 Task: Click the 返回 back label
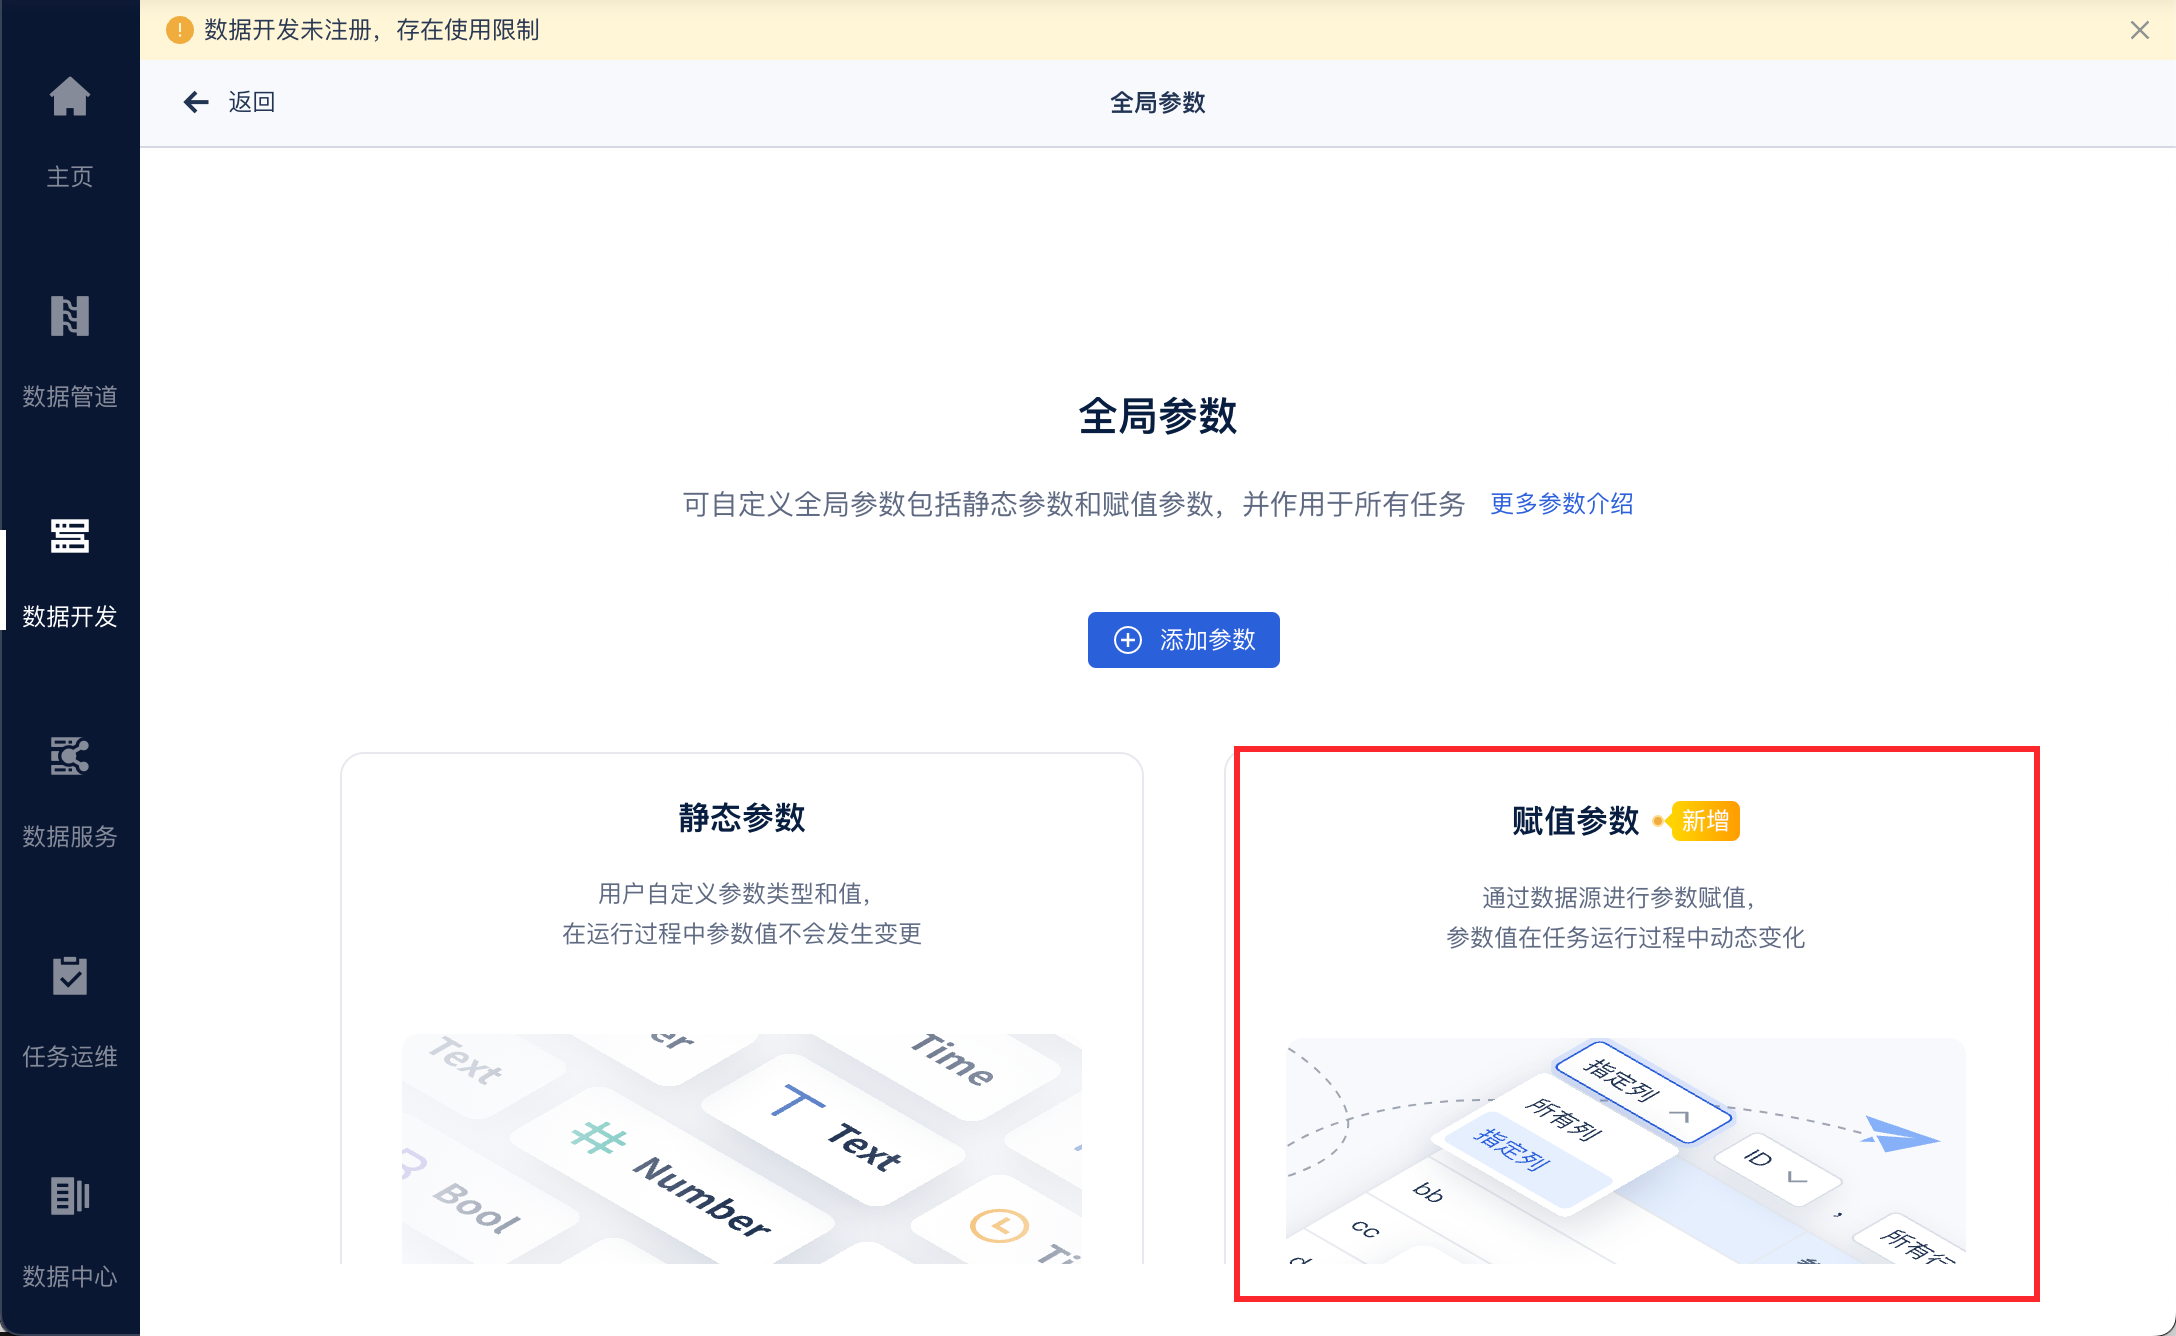[251, 102]
